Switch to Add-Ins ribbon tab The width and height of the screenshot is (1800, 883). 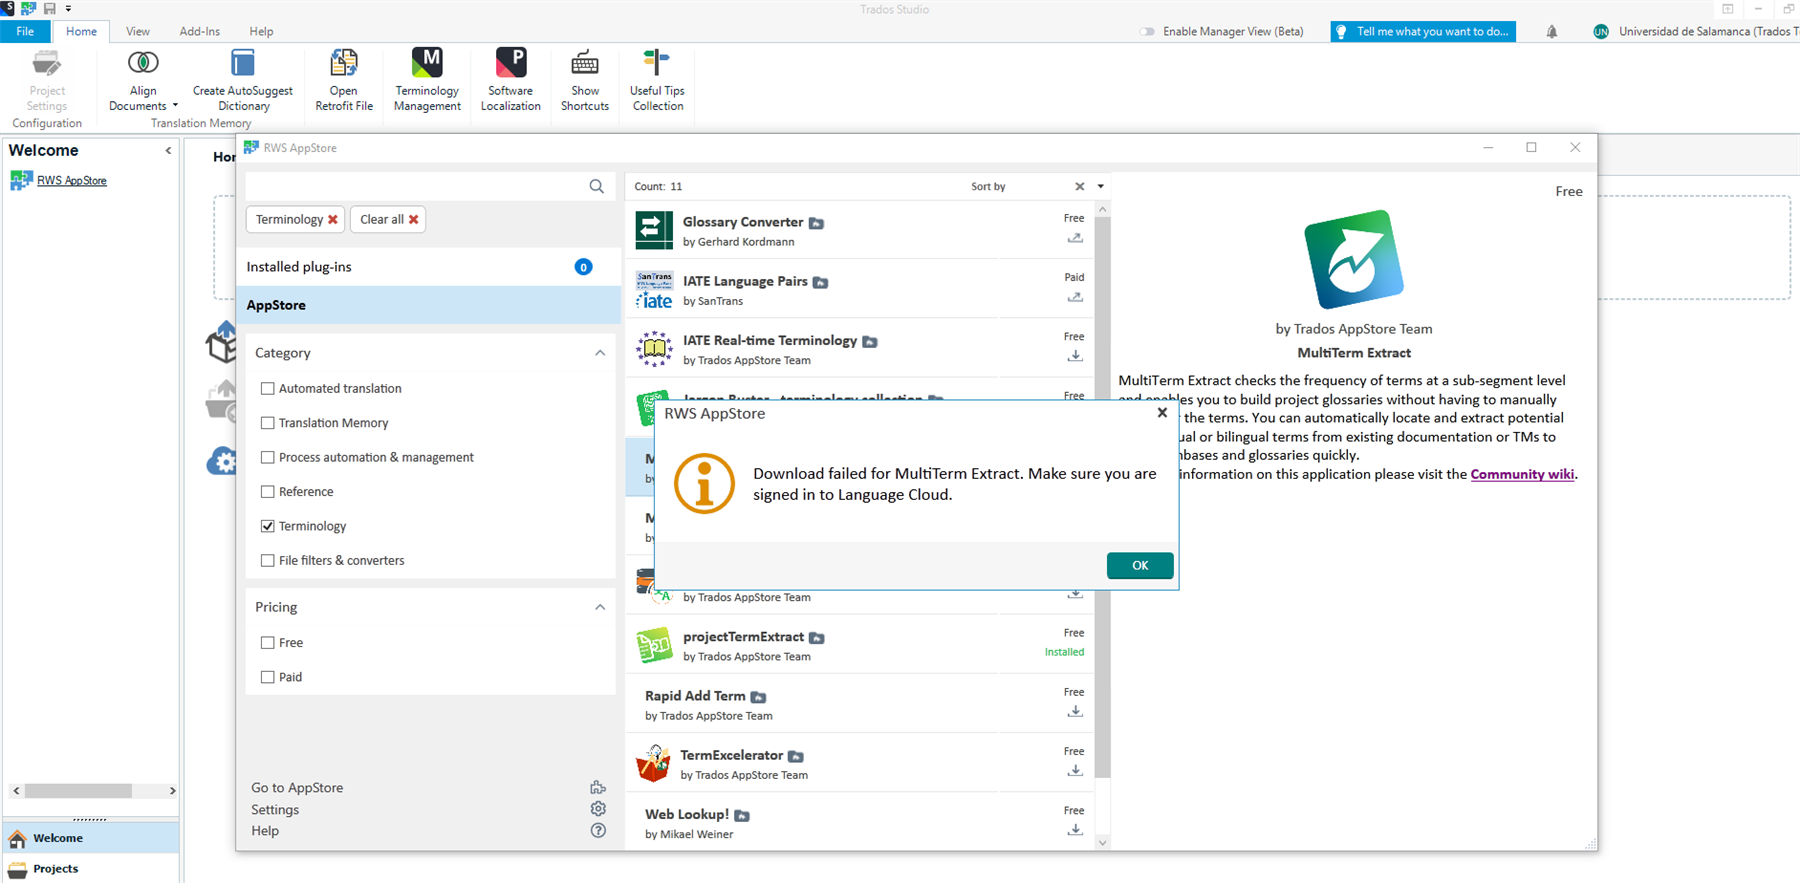200,32
